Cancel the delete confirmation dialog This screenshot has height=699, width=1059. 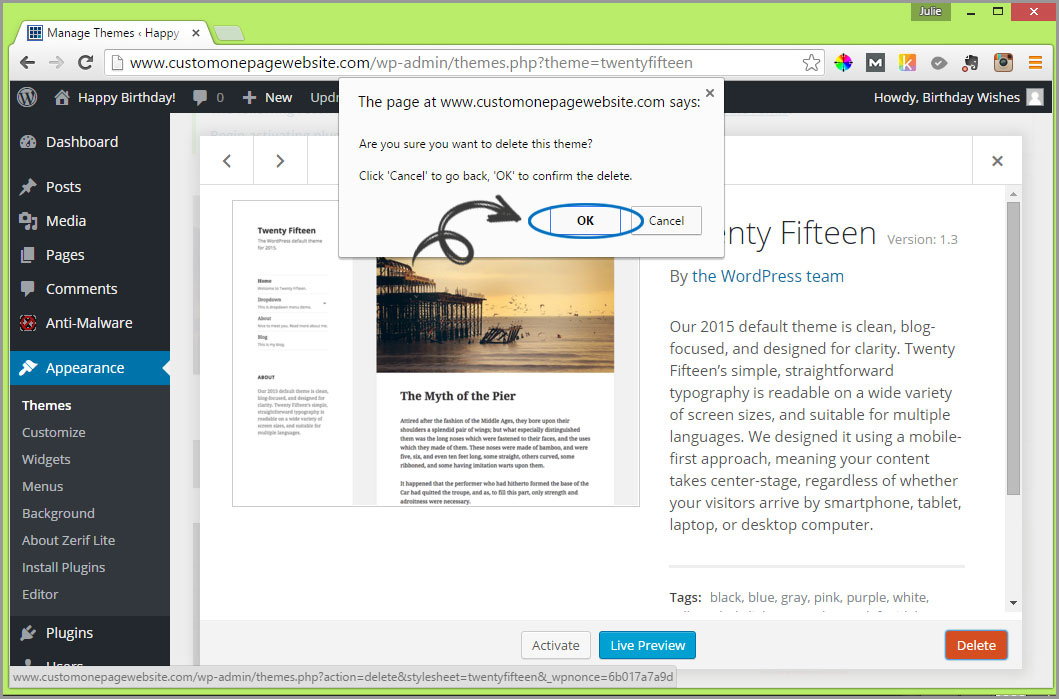tap(666, 221)
